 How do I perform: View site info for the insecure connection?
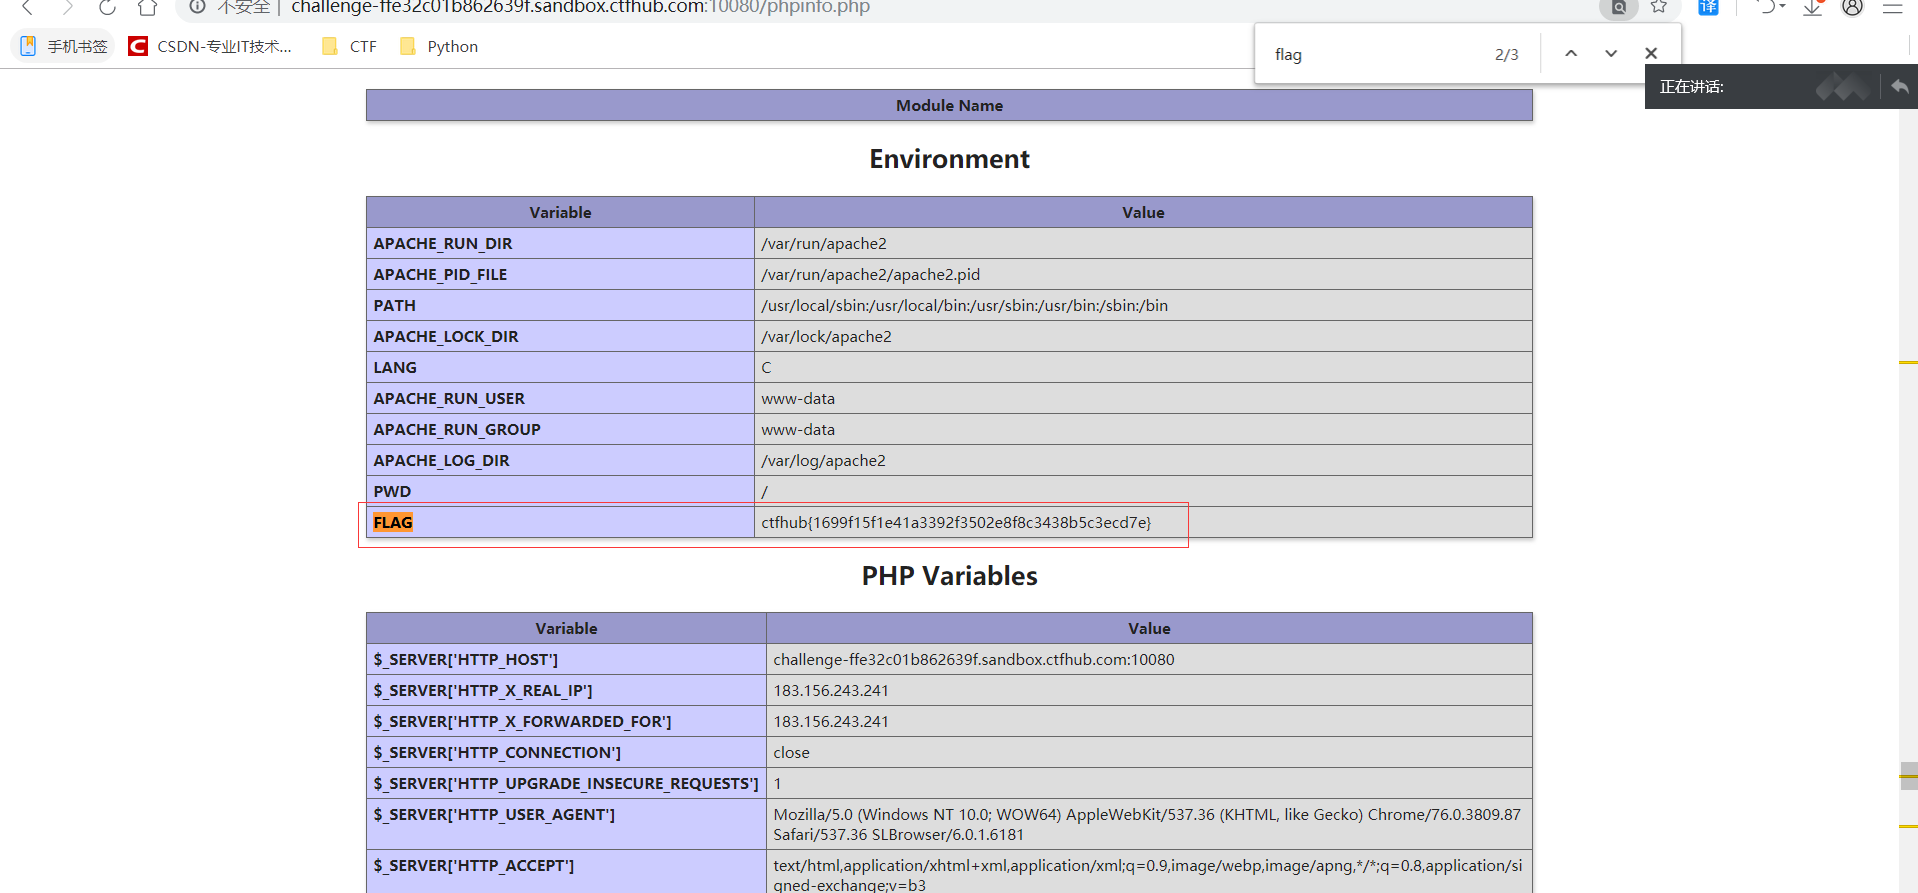pyautogui.click(x=198, y=7)
